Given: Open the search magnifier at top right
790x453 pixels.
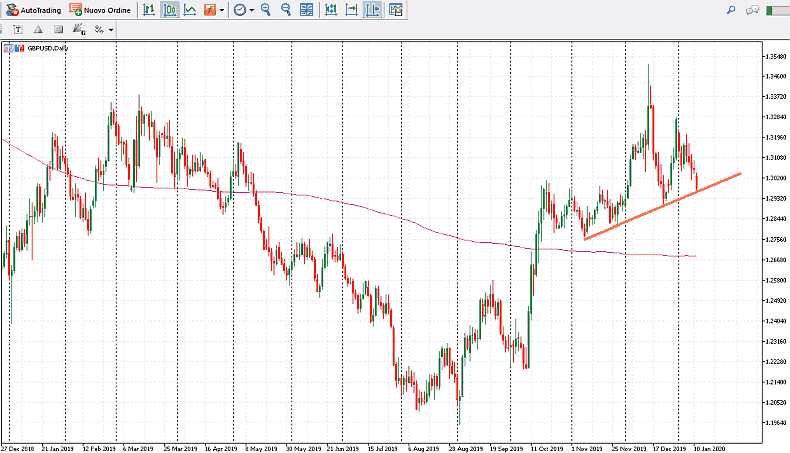Looking at the screenshot, I should point(731,10).
